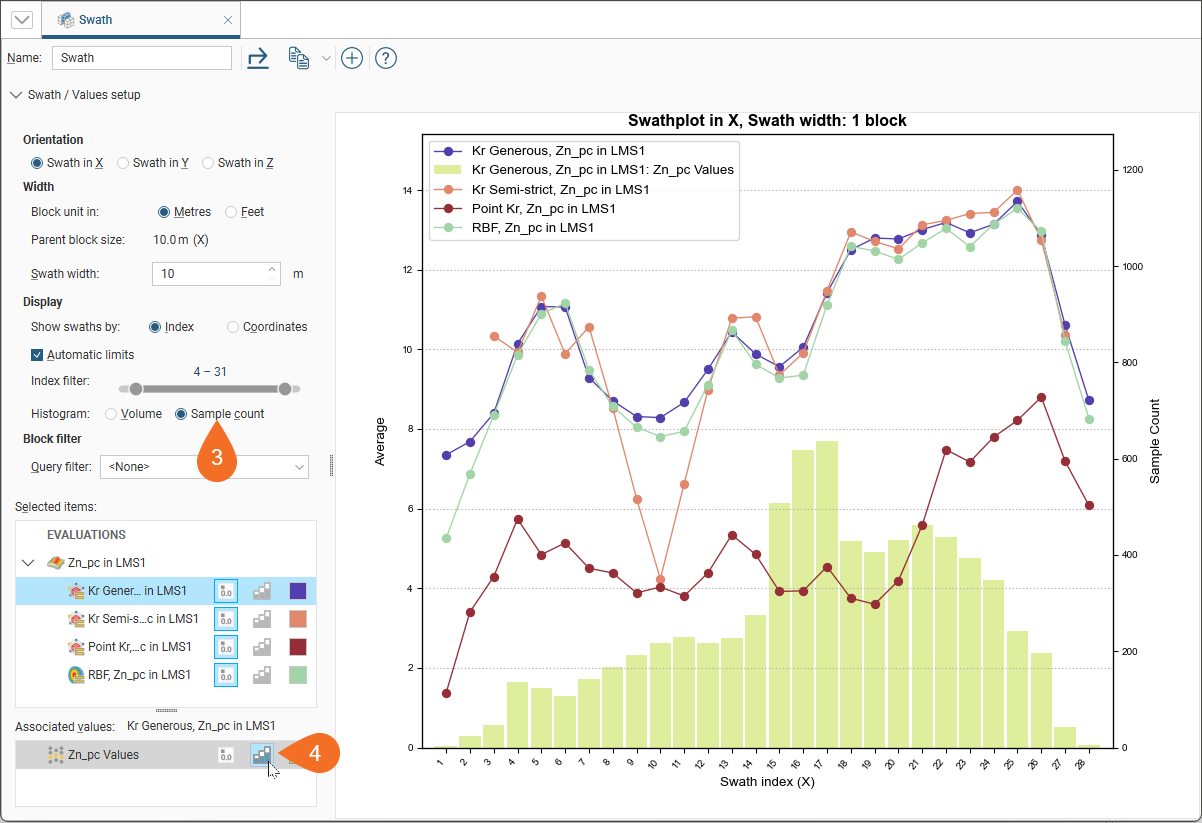Toggle numeric display for Kr Semi-strict row
The image size is (1202, 823).
226,619
